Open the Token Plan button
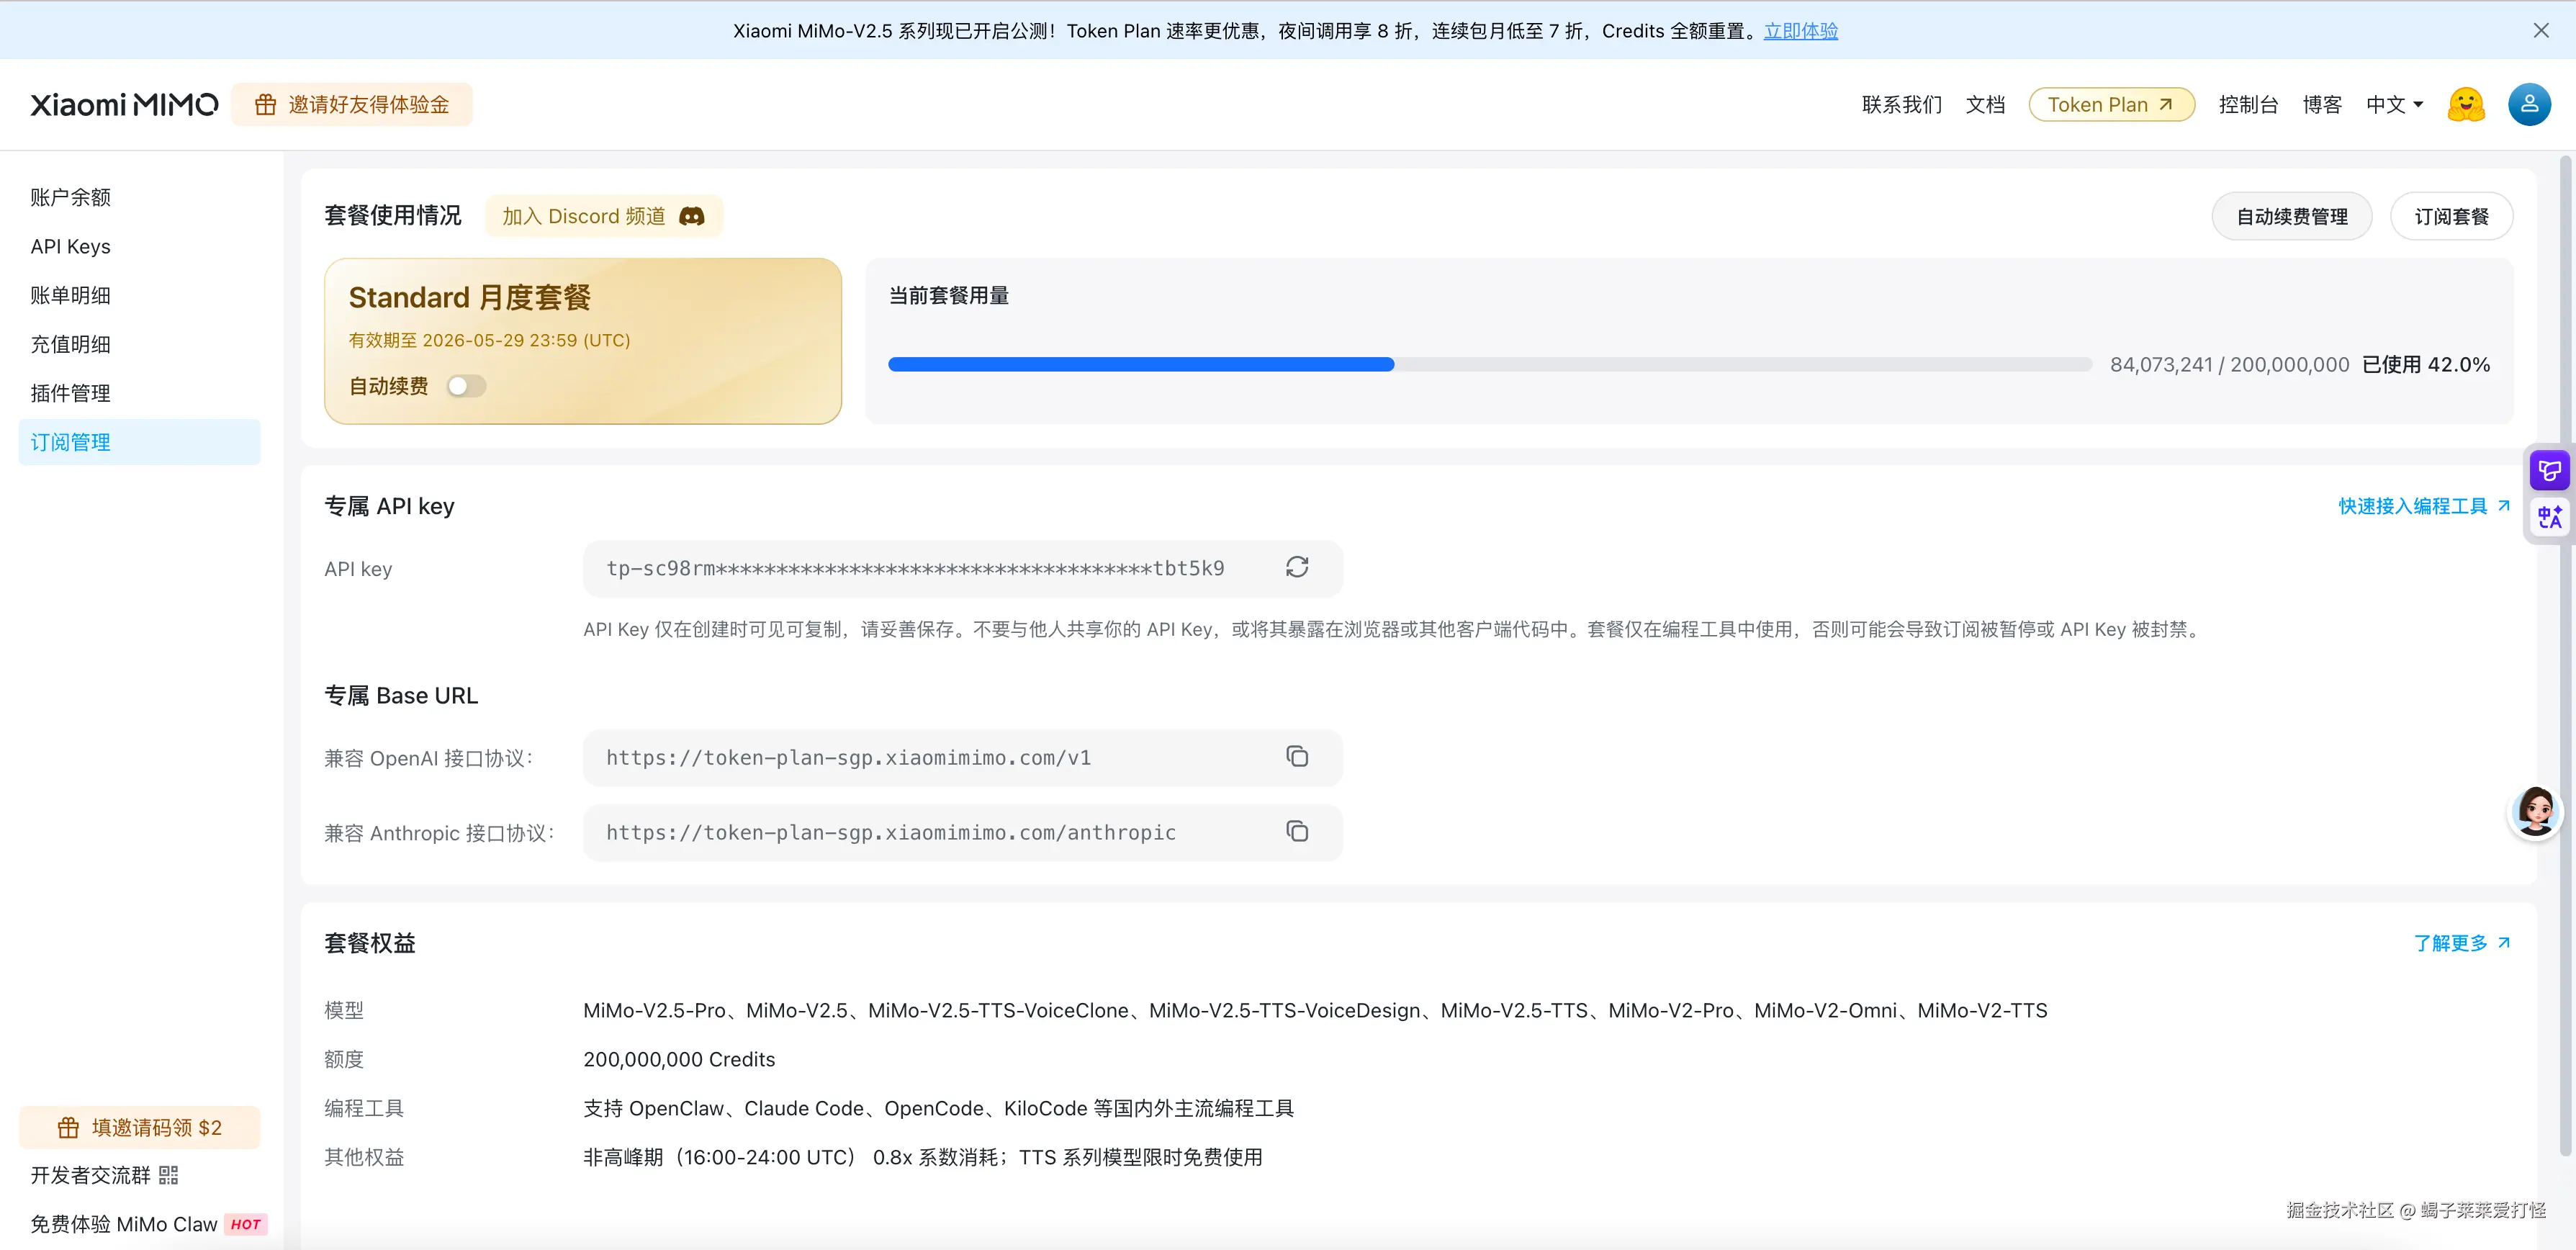The image size is (2576, 1250). [x=2111, y=104]
